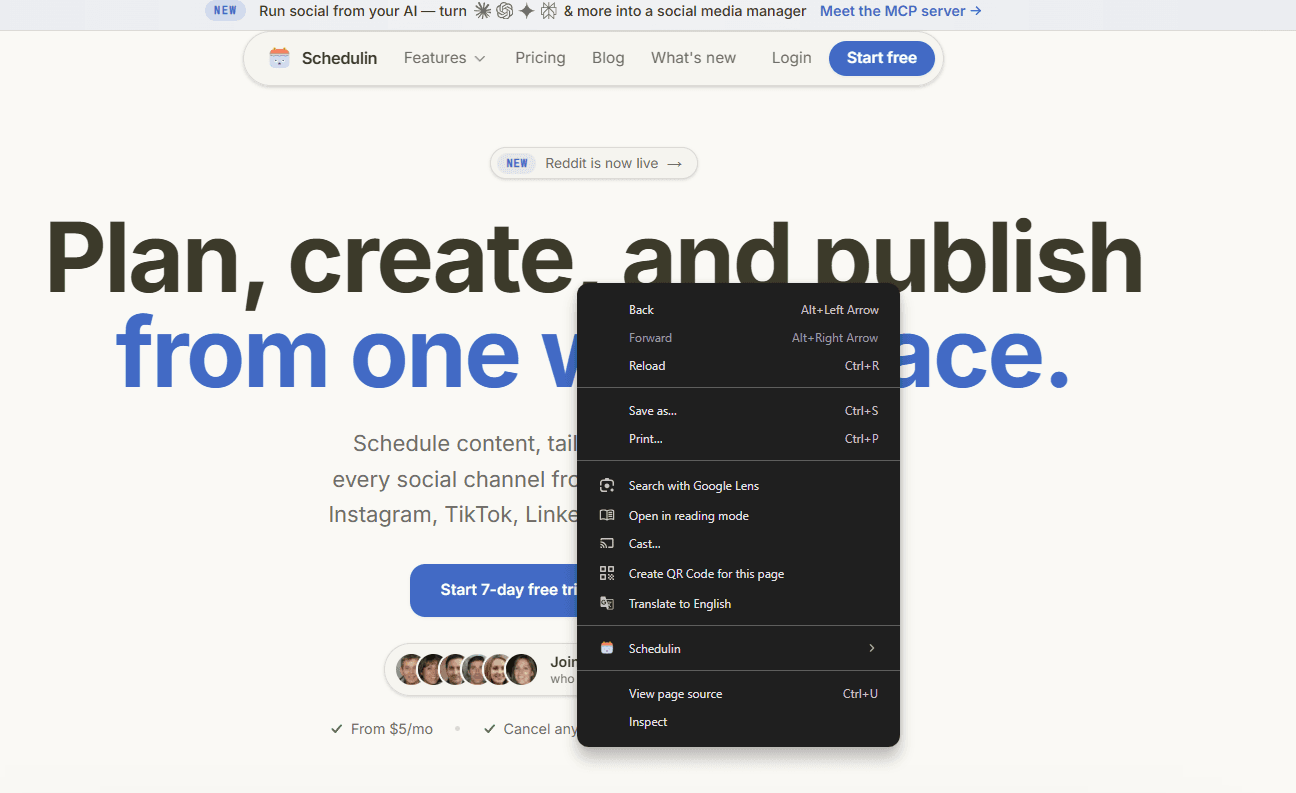Viewport: 1296px width, 793px height.
Task: Click the arrow in Reddit is now live pill
Action: click(675, 164)
